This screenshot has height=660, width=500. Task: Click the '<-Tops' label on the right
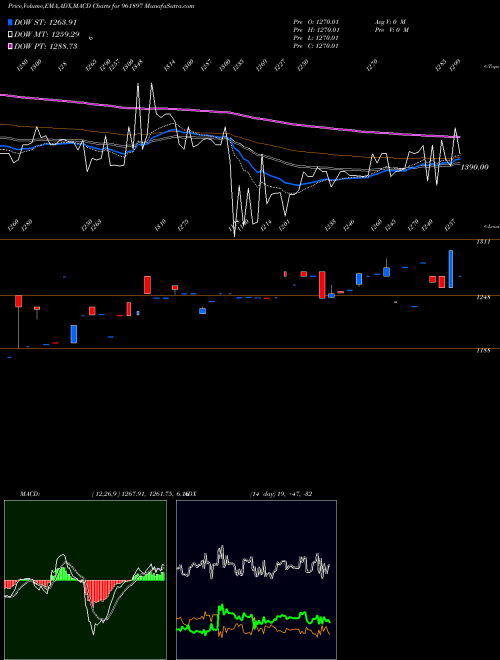click(x=491, y=67)
